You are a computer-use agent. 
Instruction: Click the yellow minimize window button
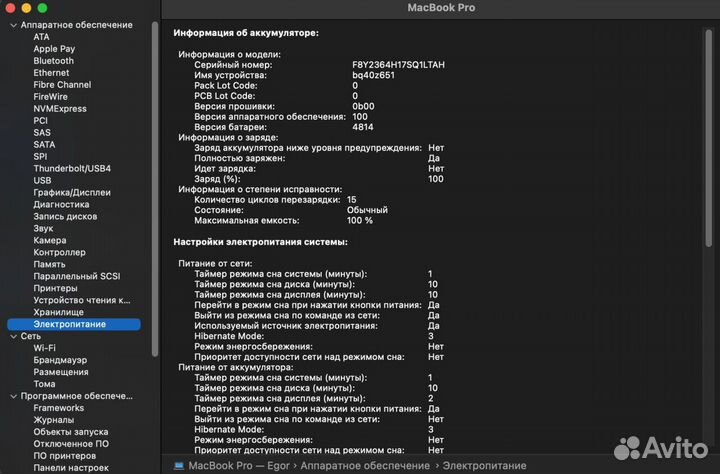[x=26, y=8]
